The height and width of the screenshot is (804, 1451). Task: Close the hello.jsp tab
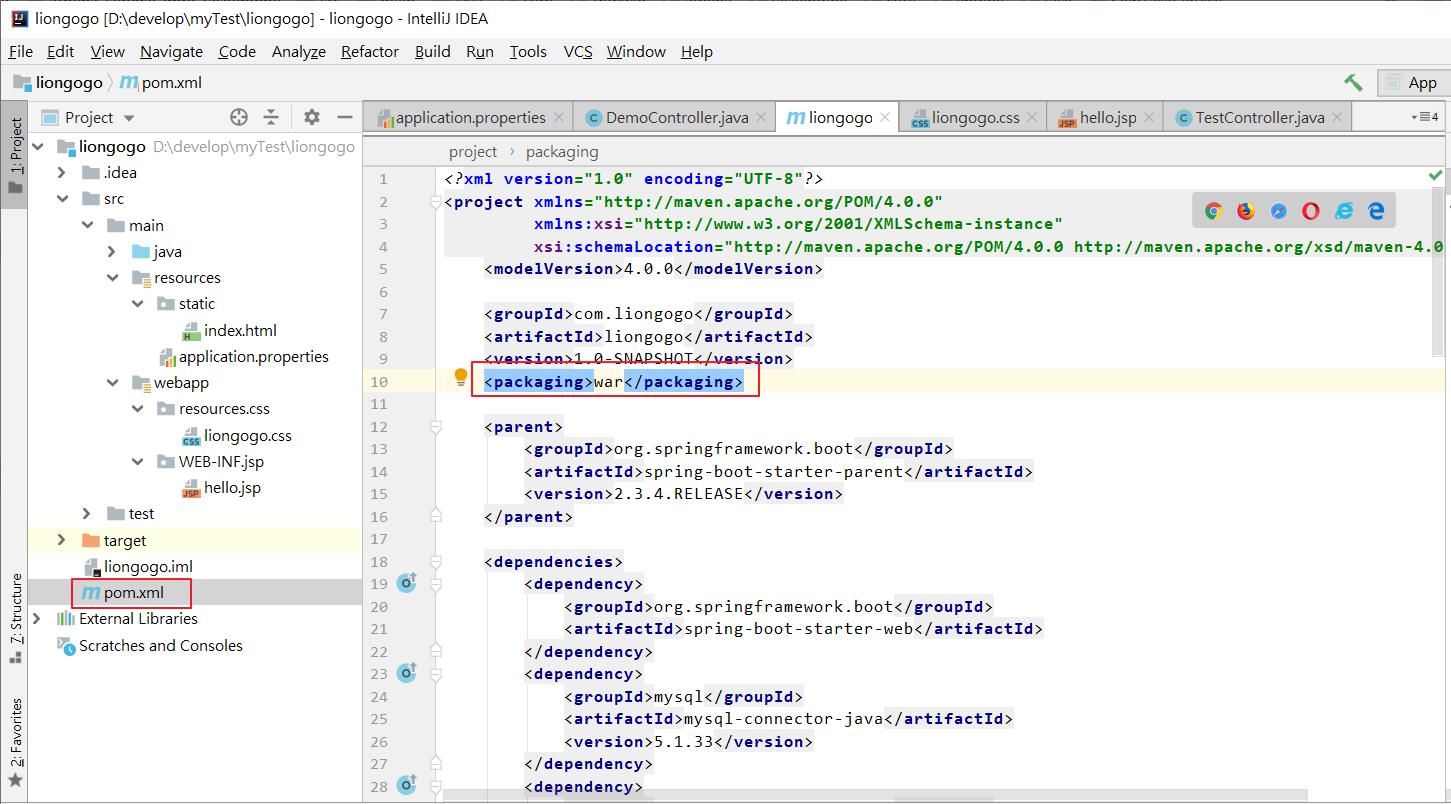pos(1150,117)
